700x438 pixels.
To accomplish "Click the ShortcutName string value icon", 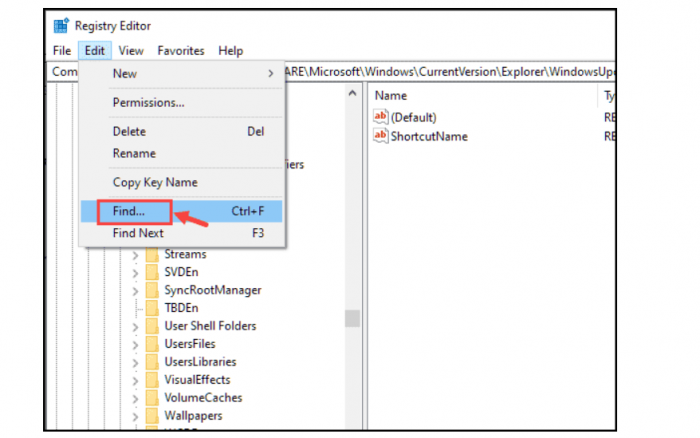I will tap(380, 135).
